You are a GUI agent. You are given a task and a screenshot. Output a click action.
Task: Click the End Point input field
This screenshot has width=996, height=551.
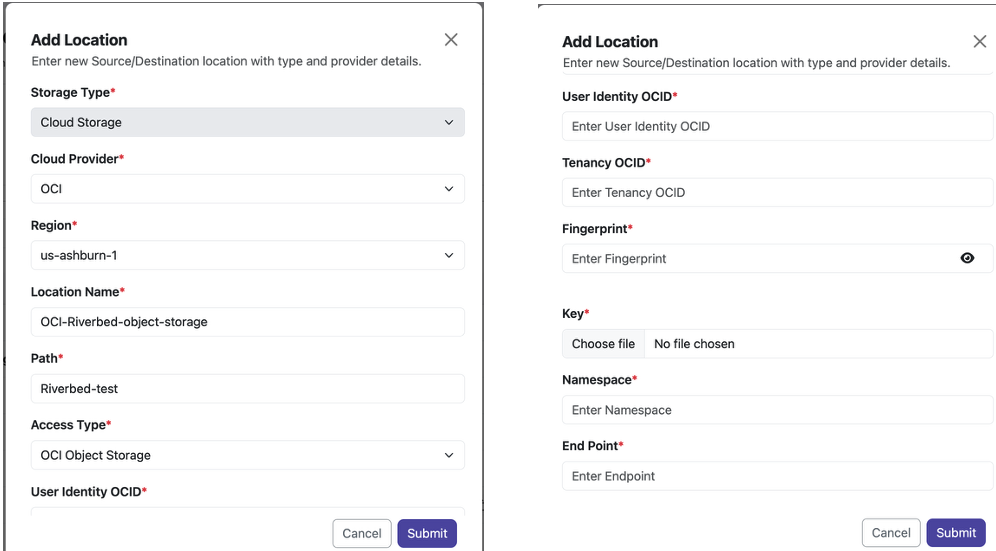(x=777, y=476)
